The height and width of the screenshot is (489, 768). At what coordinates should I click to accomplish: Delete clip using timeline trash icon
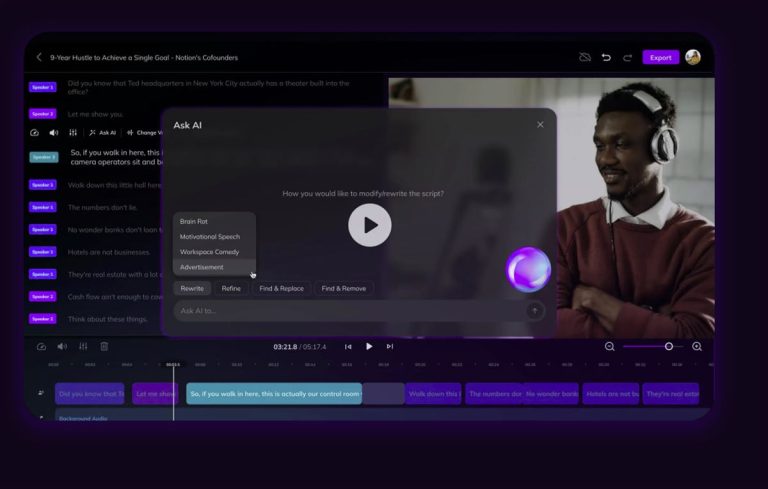point(104,346)
